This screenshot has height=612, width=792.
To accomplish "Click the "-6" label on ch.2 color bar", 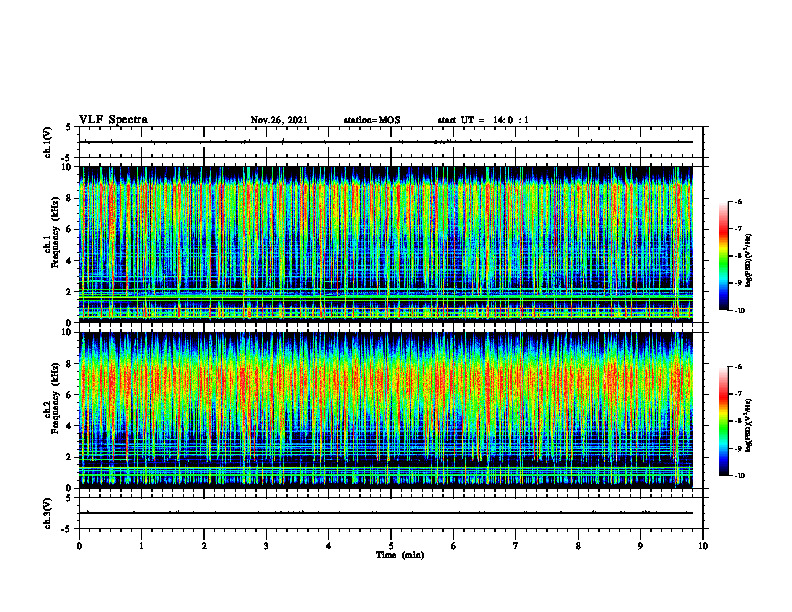I will coord(738,367).
